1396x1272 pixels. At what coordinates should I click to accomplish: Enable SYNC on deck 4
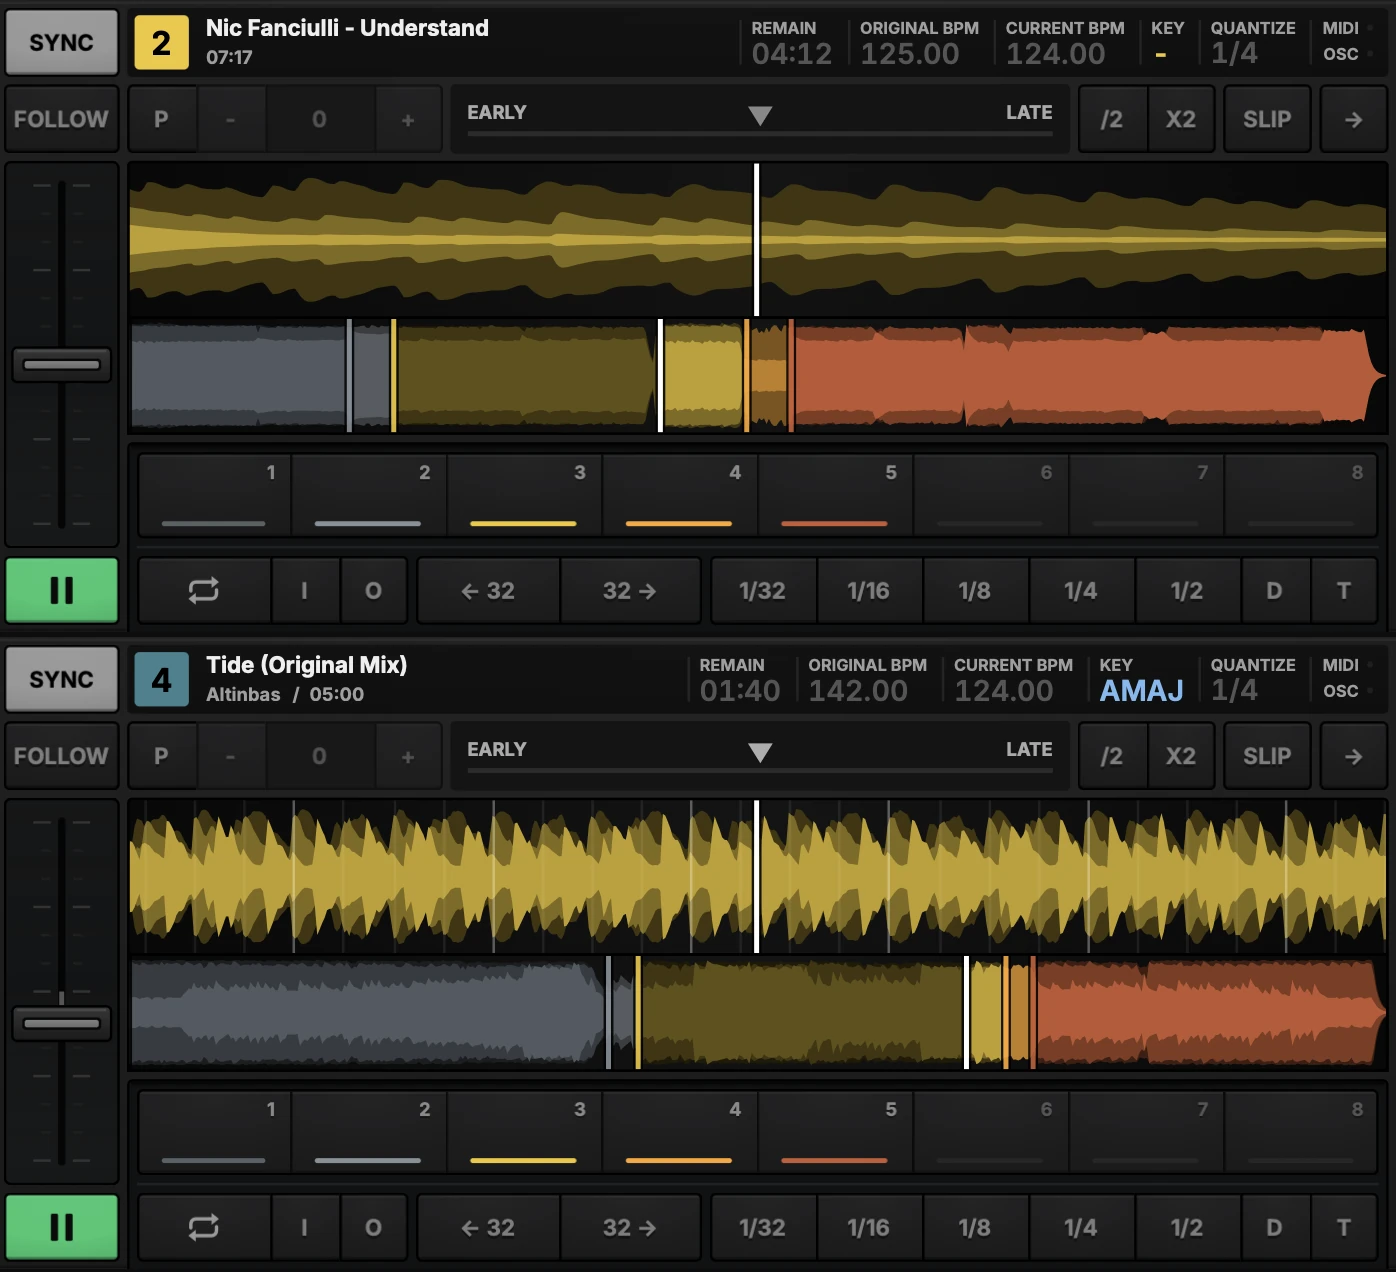62,679
